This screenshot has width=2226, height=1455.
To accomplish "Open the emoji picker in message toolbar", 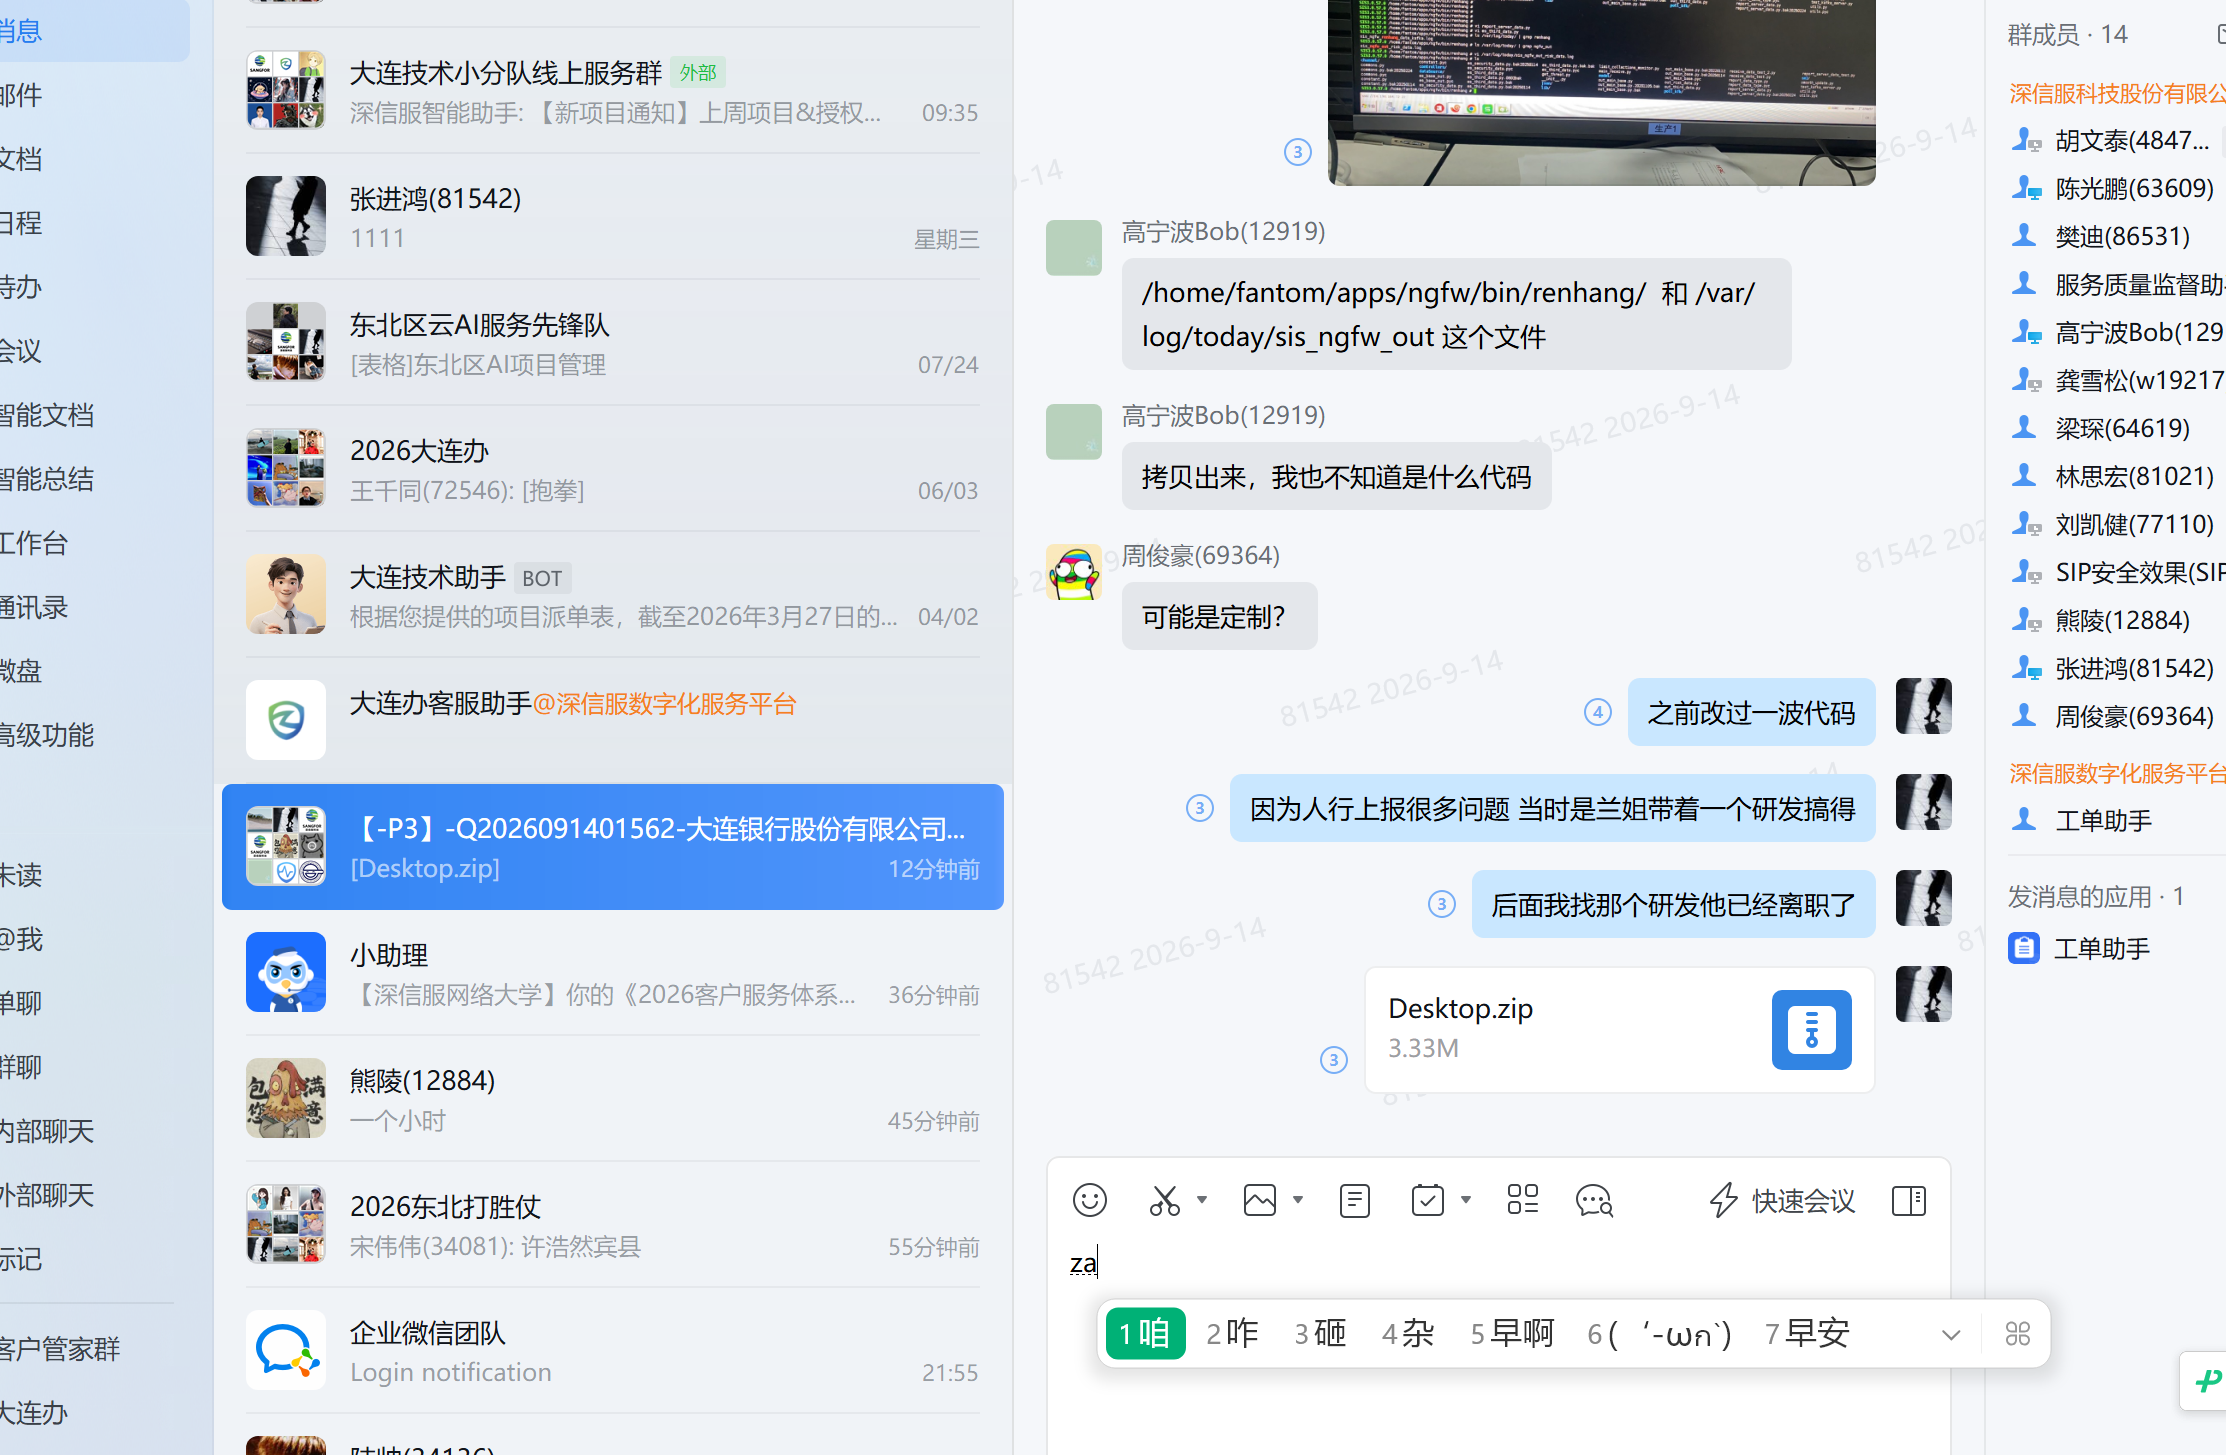I will [1089, 1200].
